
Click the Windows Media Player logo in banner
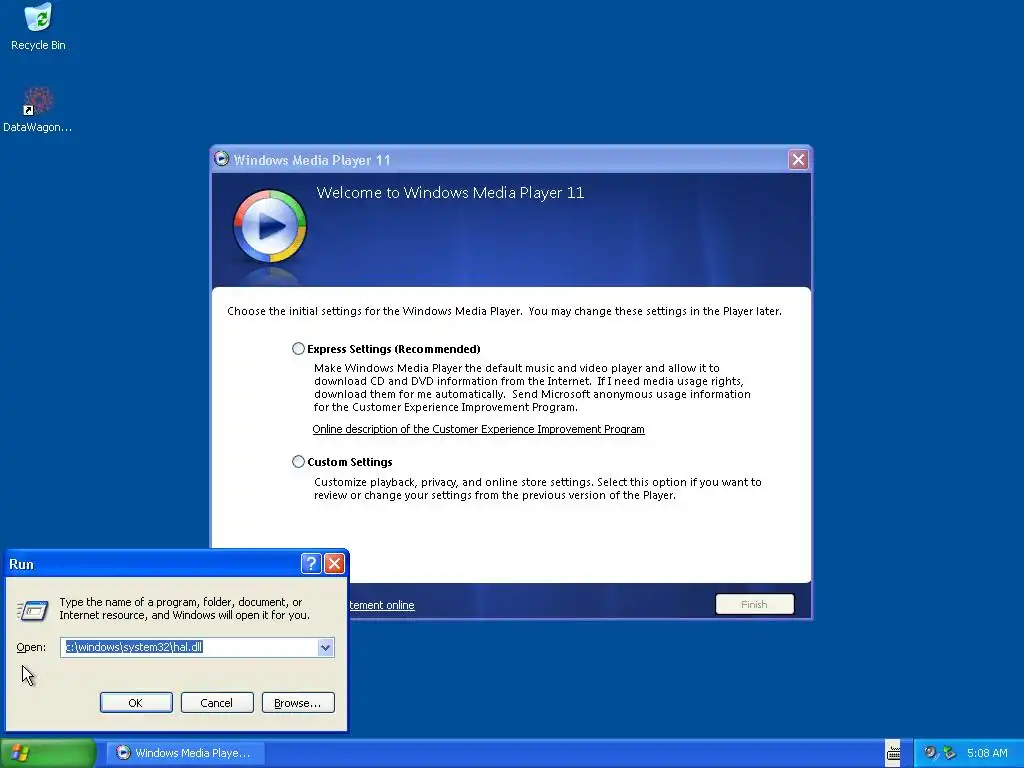pos(270,226)
